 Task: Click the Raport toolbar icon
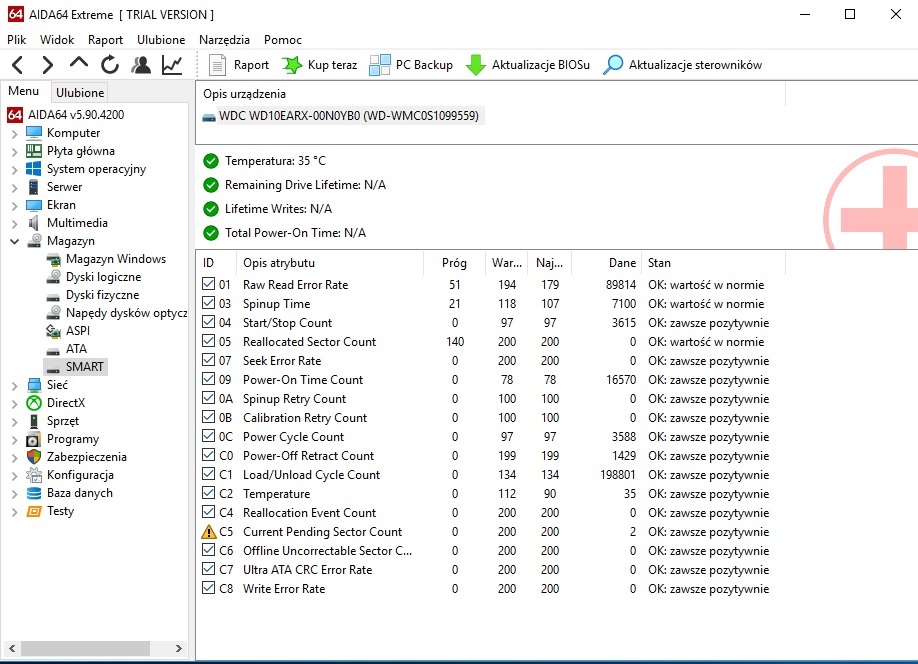(217, 64)
